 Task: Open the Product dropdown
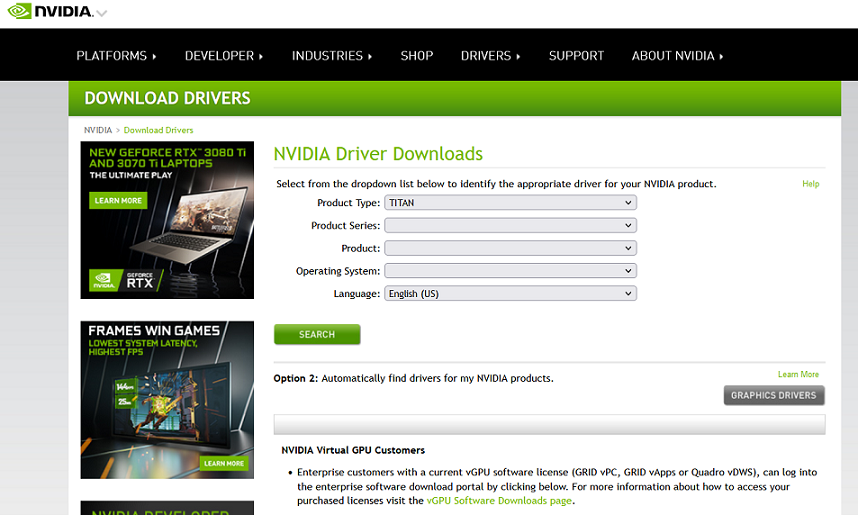pos(511,248)
